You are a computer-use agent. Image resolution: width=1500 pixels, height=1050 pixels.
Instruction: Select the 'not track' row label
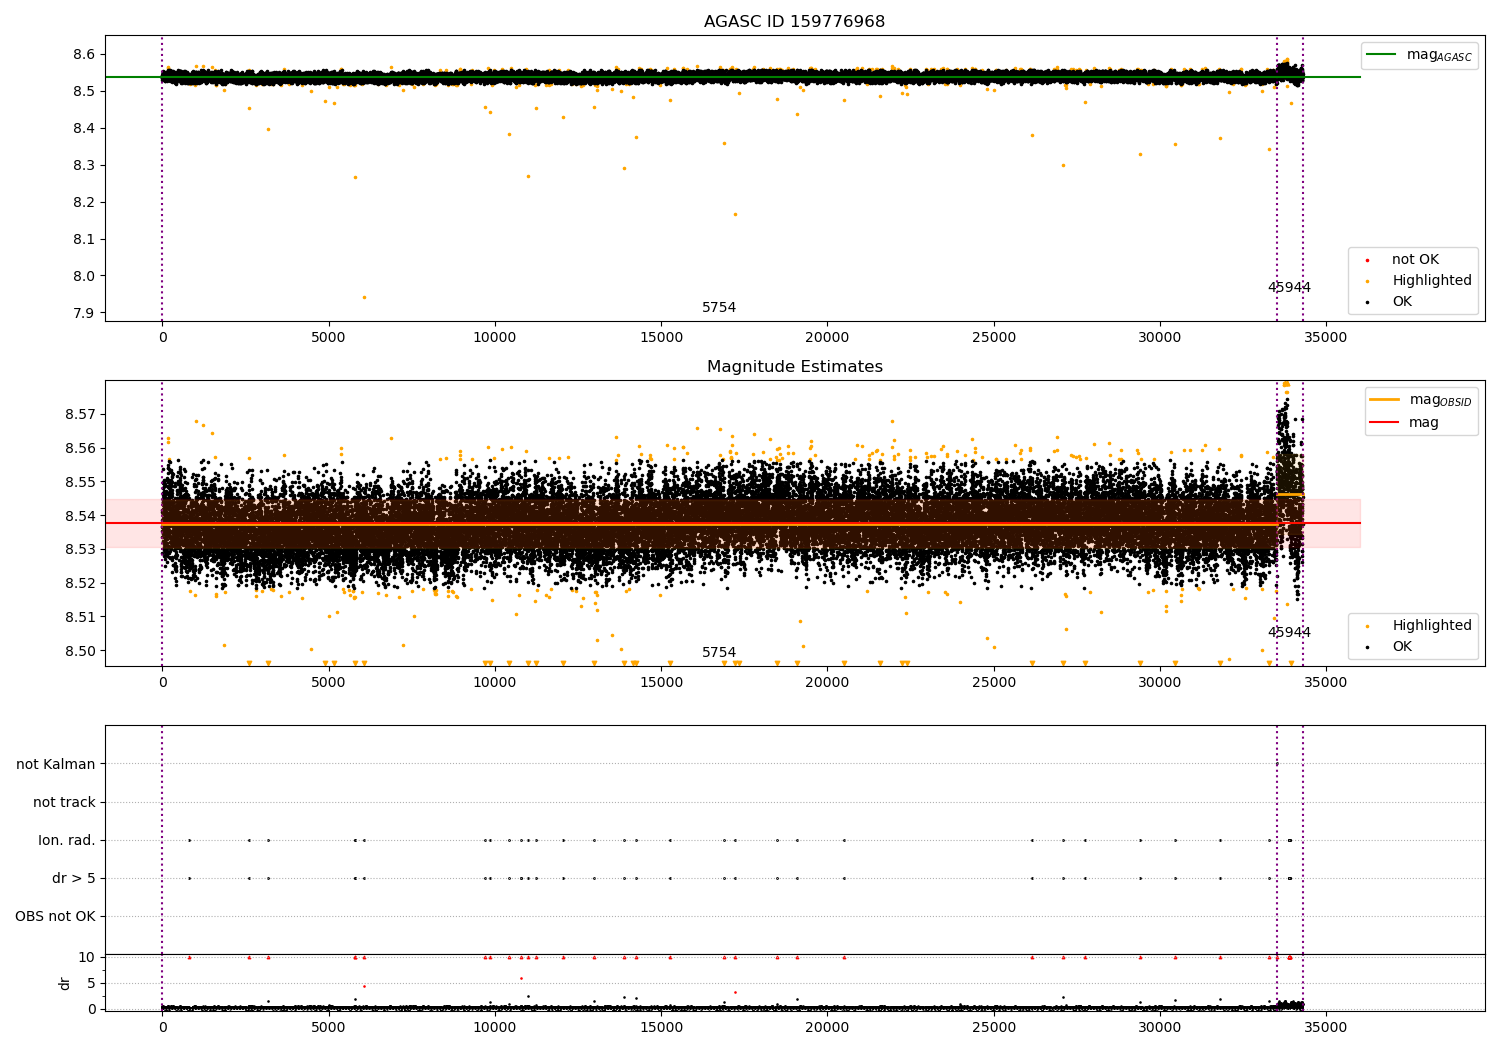coord(64,803)
